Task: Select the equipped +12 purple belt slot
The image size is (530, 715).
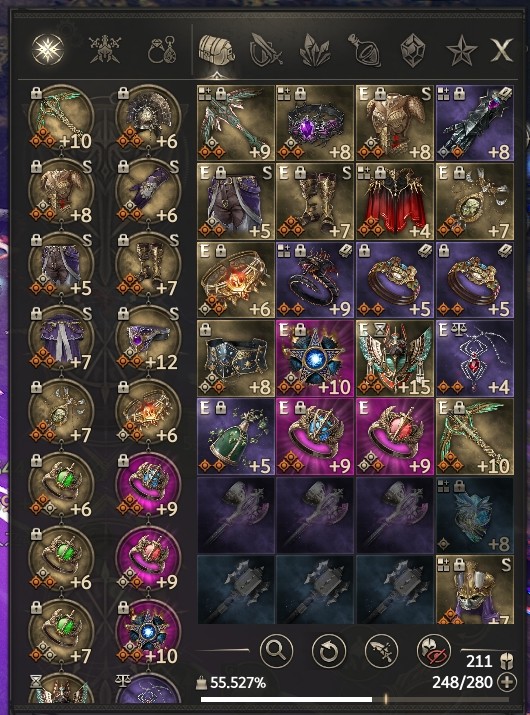Action: (148, 338)
